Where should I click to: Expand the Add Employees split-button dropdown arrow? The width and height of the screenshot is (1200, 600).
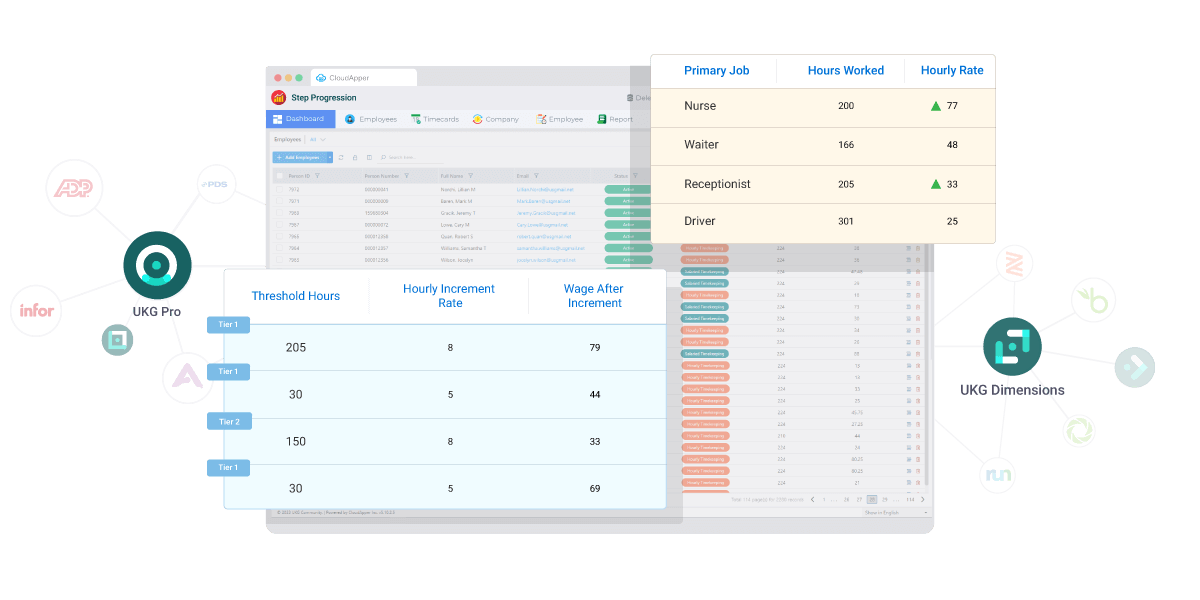[330, 157]
